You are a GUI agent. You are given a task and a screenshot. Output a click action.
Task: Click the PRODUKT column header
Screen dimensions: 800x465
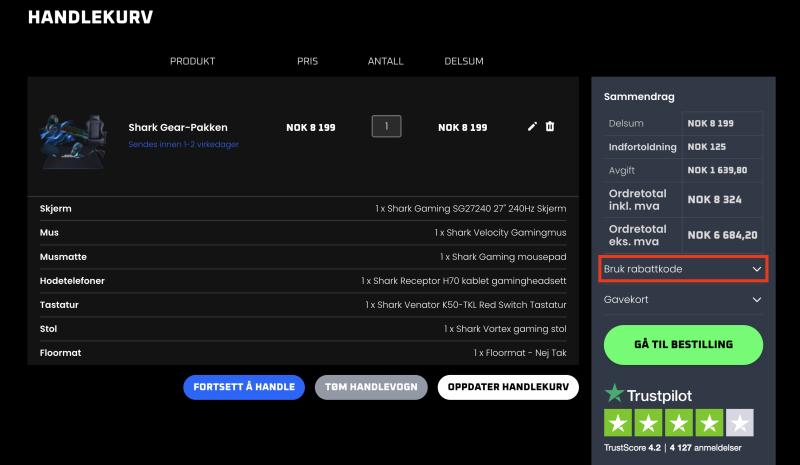192,61
